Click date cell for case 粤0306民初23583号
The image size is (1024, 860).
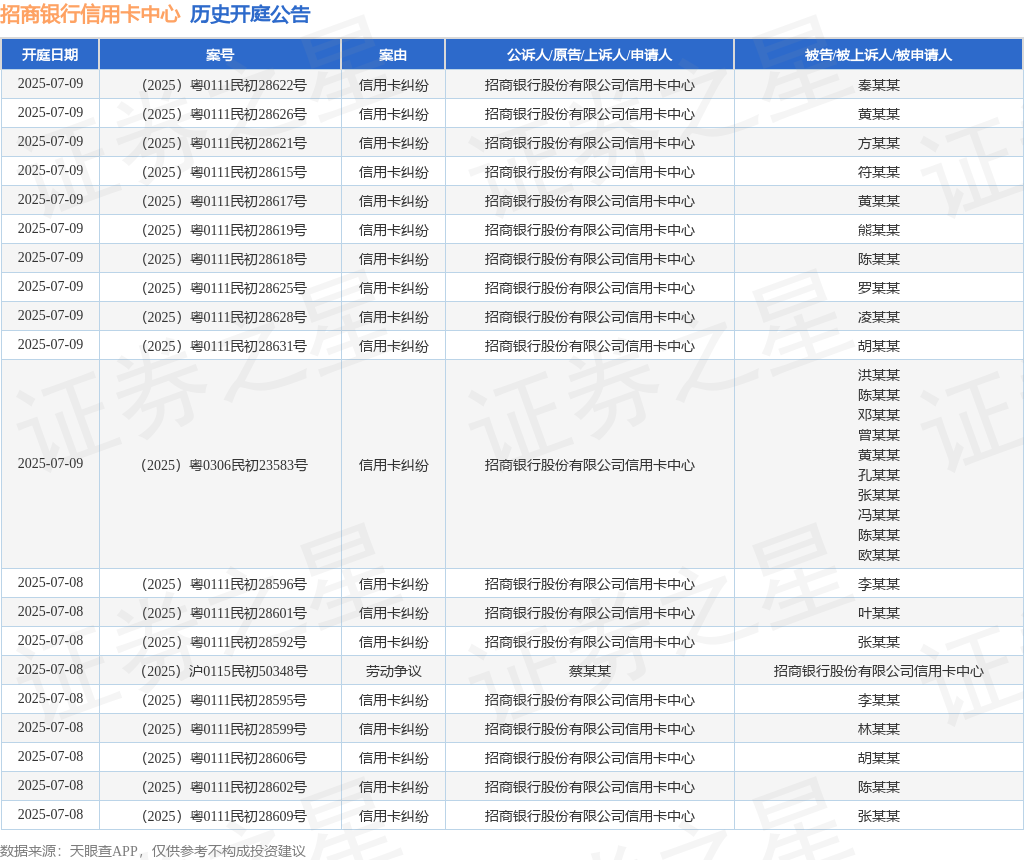pyautogui.click(x=50, y=464)
